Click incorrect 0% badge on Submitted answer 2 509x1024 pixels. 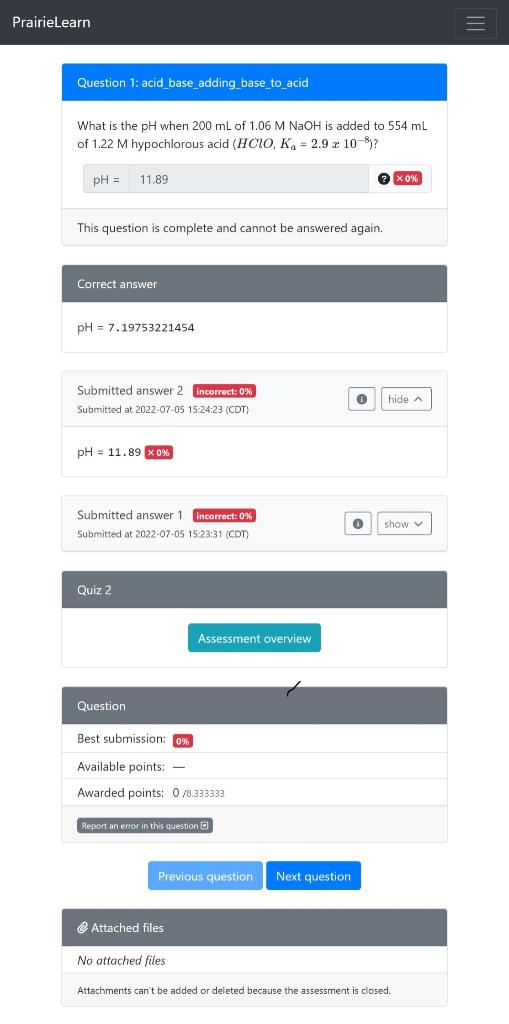point(224,391)
